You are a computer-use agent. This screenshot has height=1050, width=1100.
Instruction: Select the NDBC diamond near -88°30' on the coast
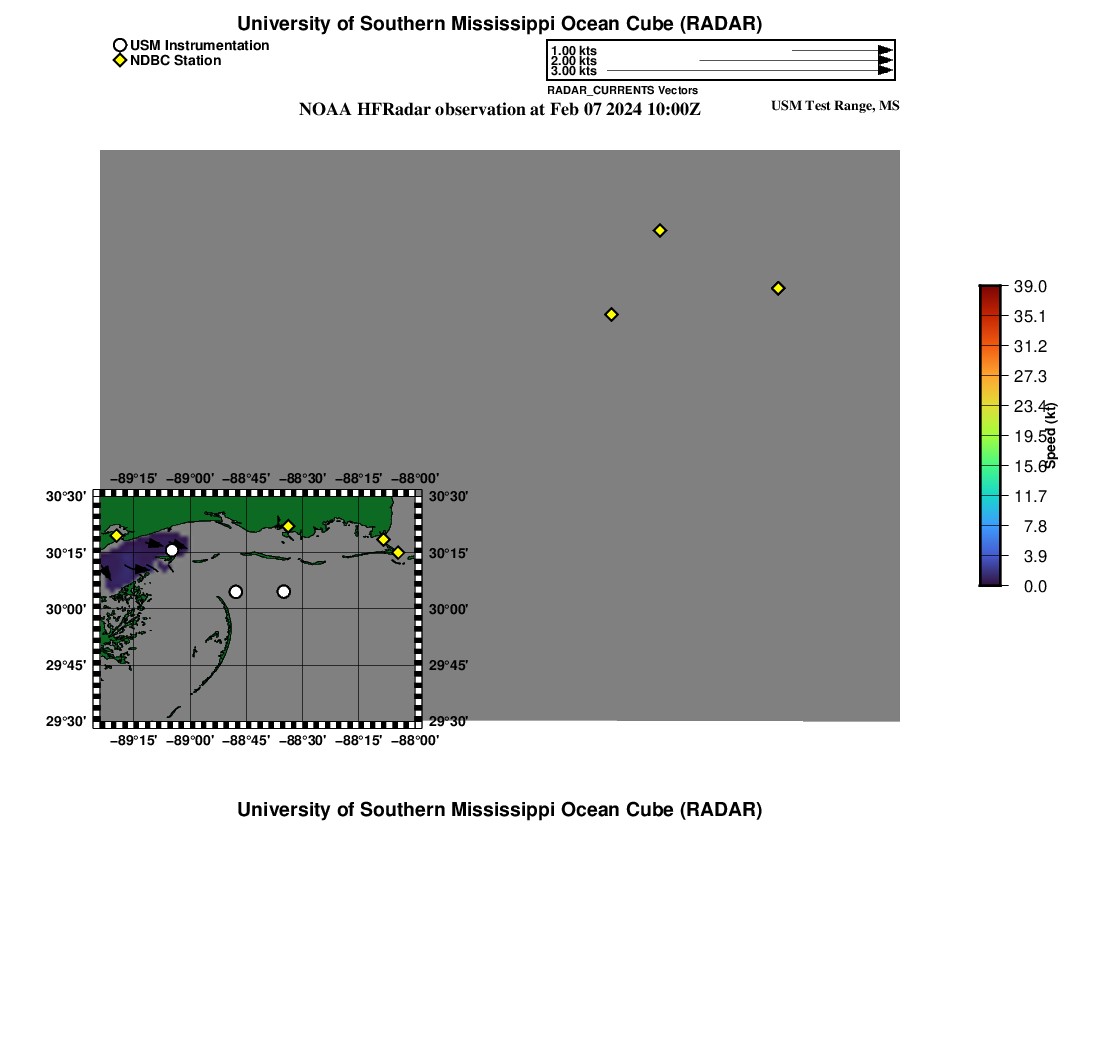(x=288, y=526)
